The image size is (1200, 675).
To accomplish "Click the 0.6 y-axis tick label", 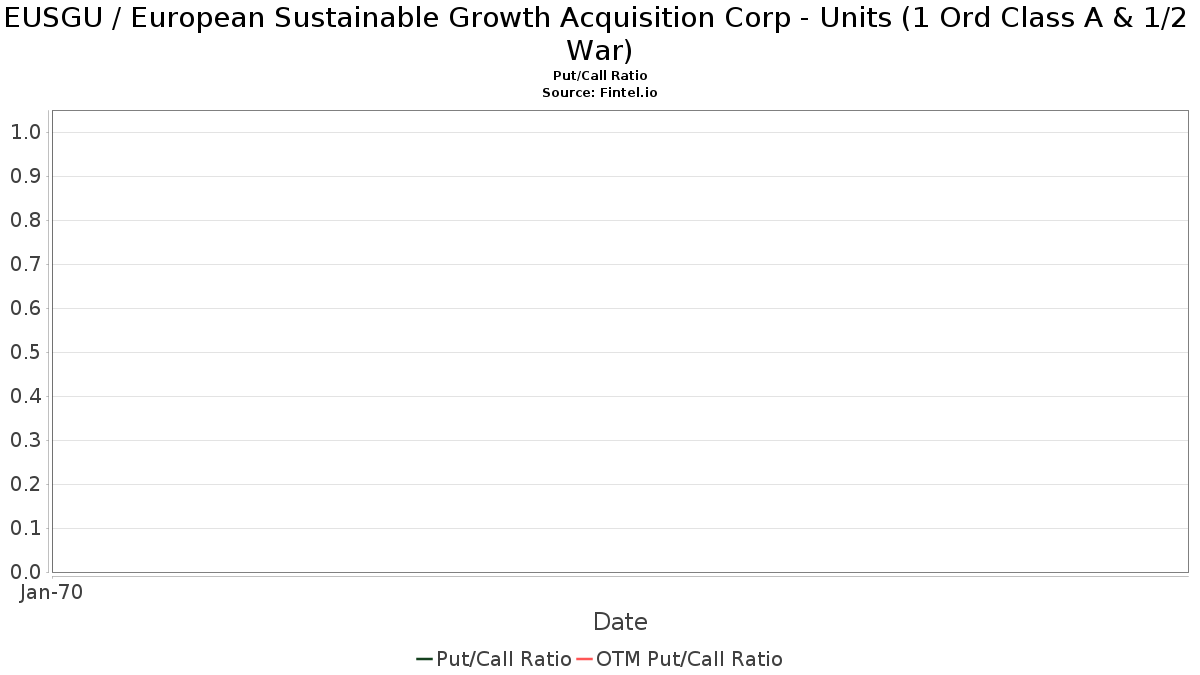I will click(x=26, y=308).
